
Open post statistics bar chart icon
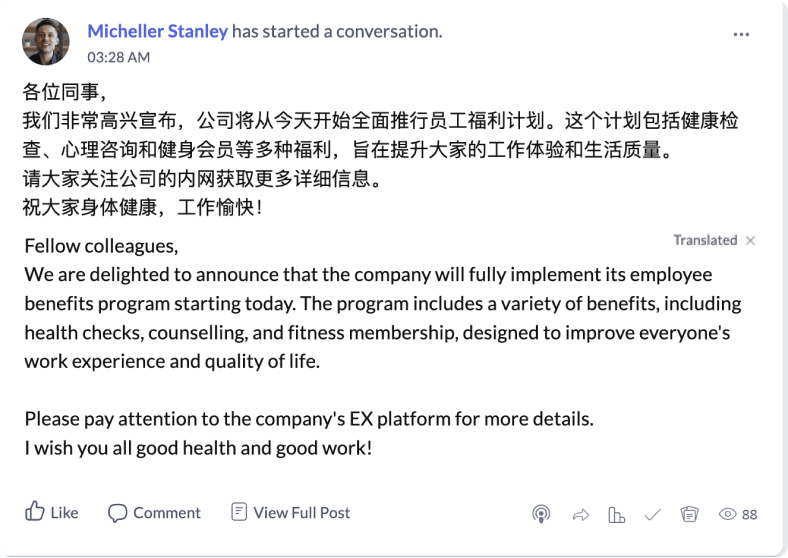[x=616, y=514]
